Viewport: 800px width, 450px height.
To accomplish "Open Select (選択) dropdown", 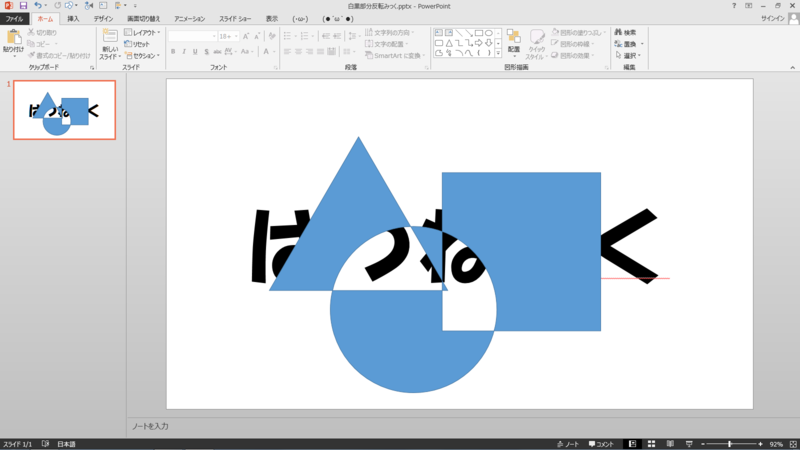I will [x=628, y=56].
